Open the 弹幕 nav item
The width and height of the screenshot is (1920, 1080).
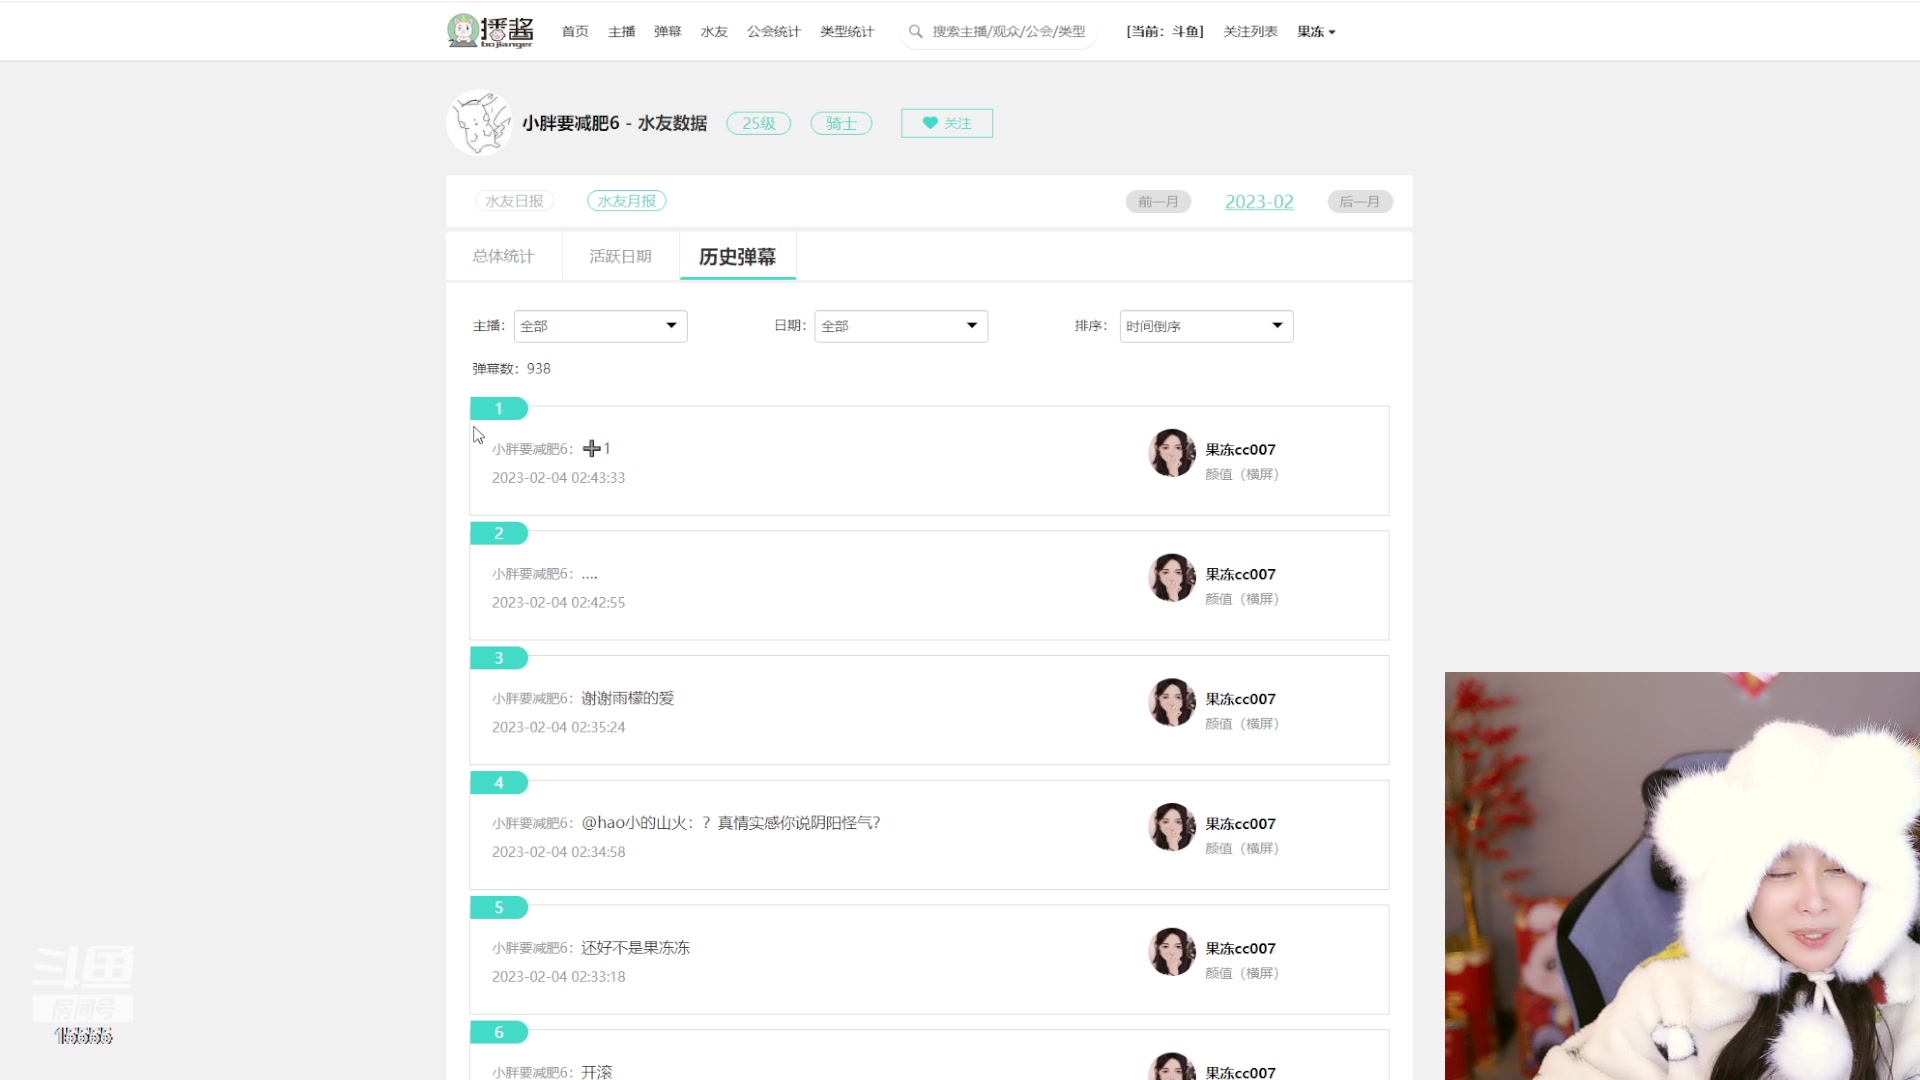tap(667, 32)
